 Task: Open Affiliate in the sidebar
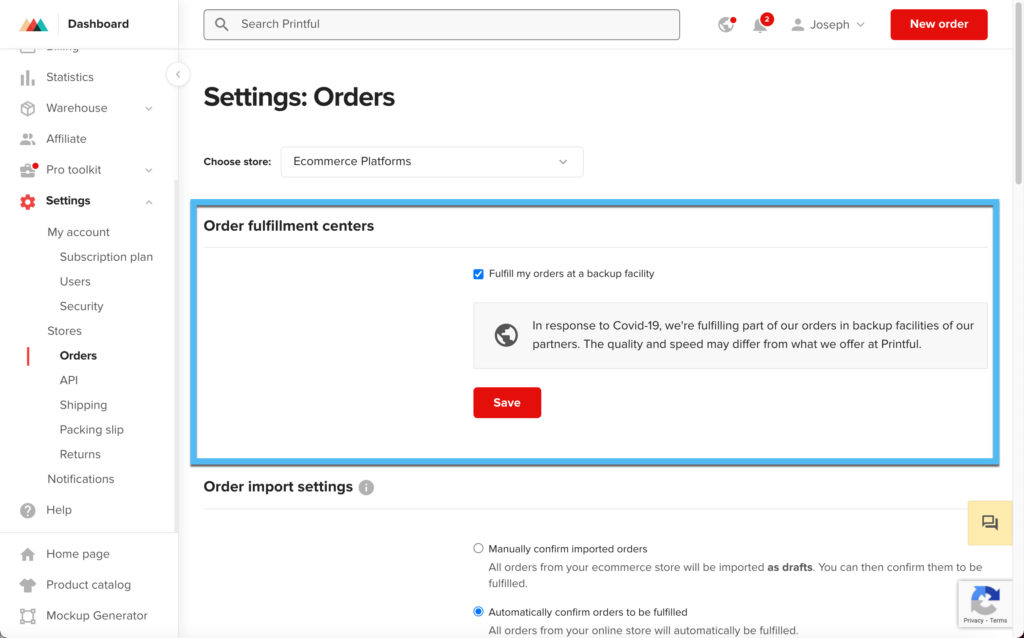tap(66, 139)
